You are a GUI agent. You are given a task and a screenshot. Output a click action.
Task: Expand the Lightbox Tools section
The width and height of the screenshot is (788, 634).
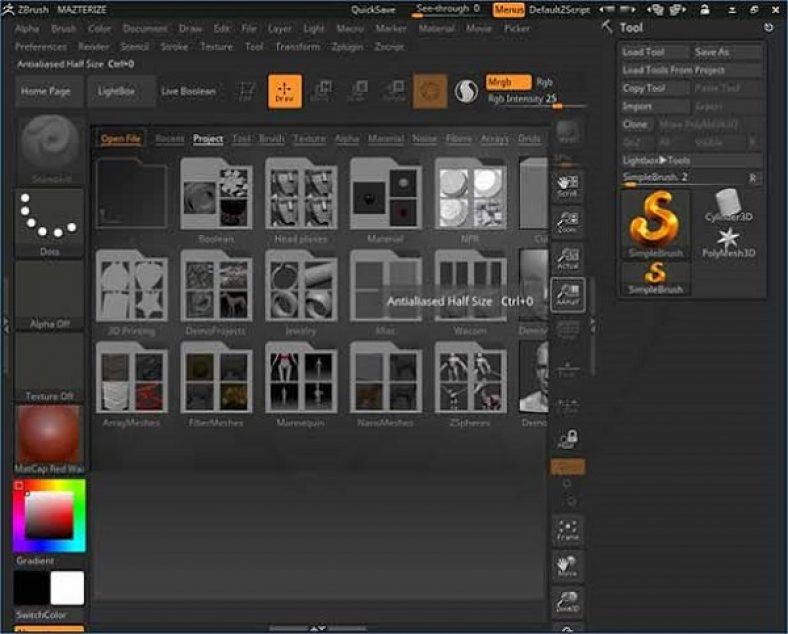coord(656,160)
